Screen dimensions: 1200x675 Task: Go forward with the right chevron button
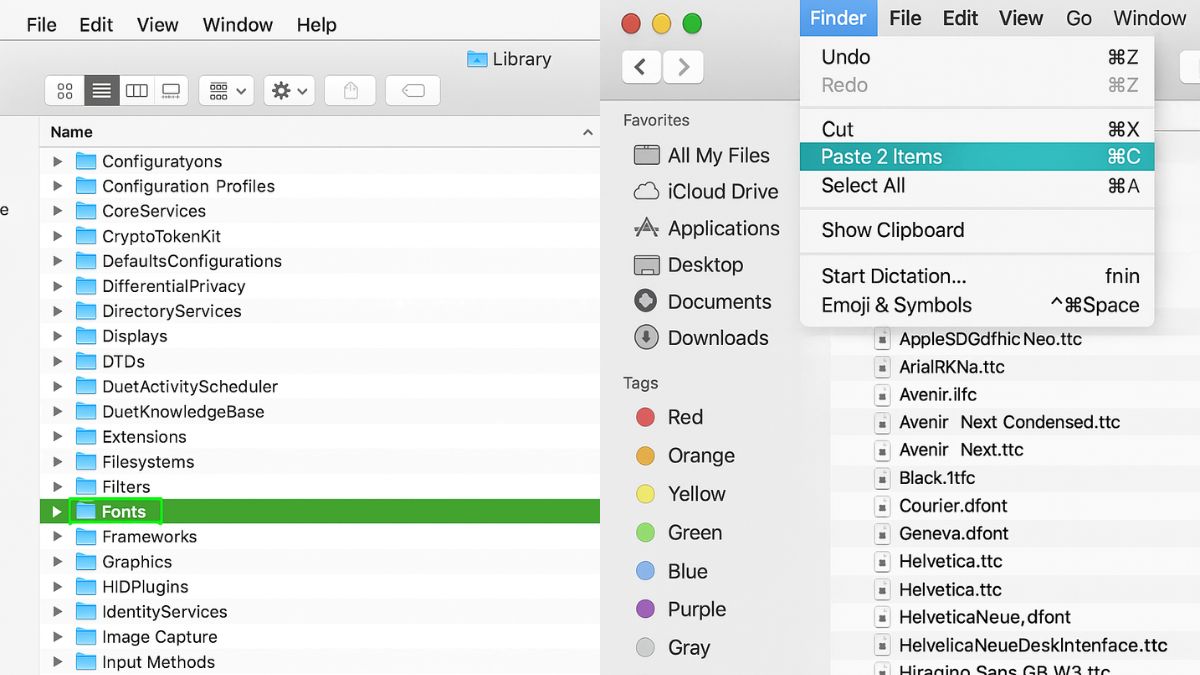(683, 67)
